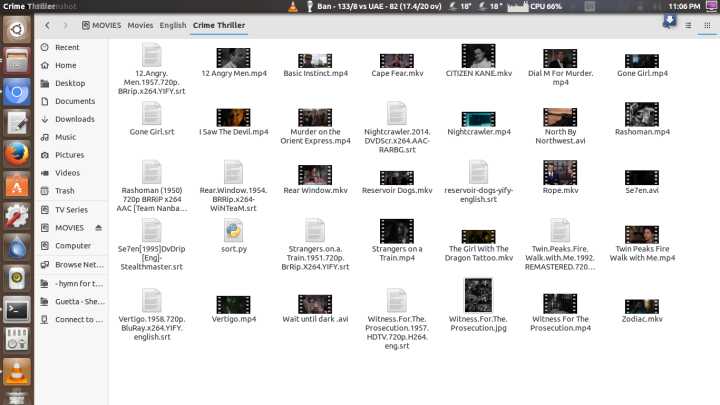Select 12.Angry.Men.1957 srt subtitle file
The image size is (720, 405).
(x=152, y=69)
